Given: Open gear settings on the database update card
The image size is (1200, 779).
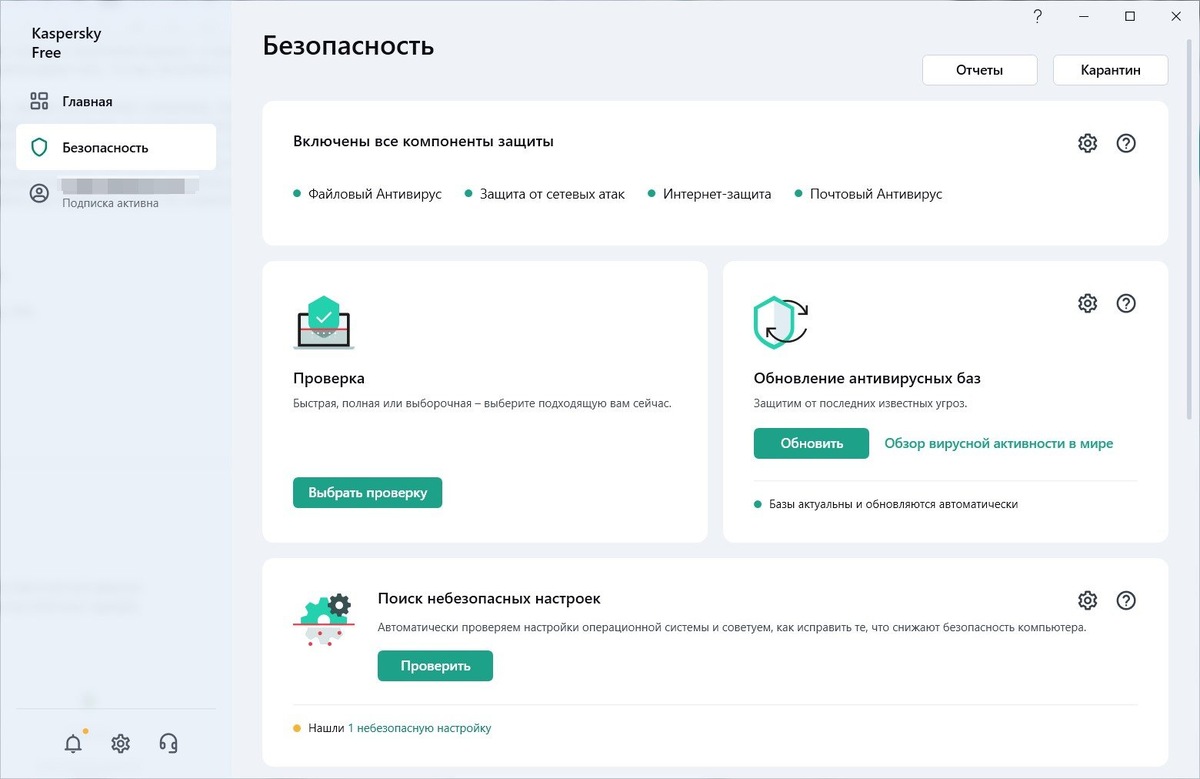Looking at the screenshot, I should 1087,303.
